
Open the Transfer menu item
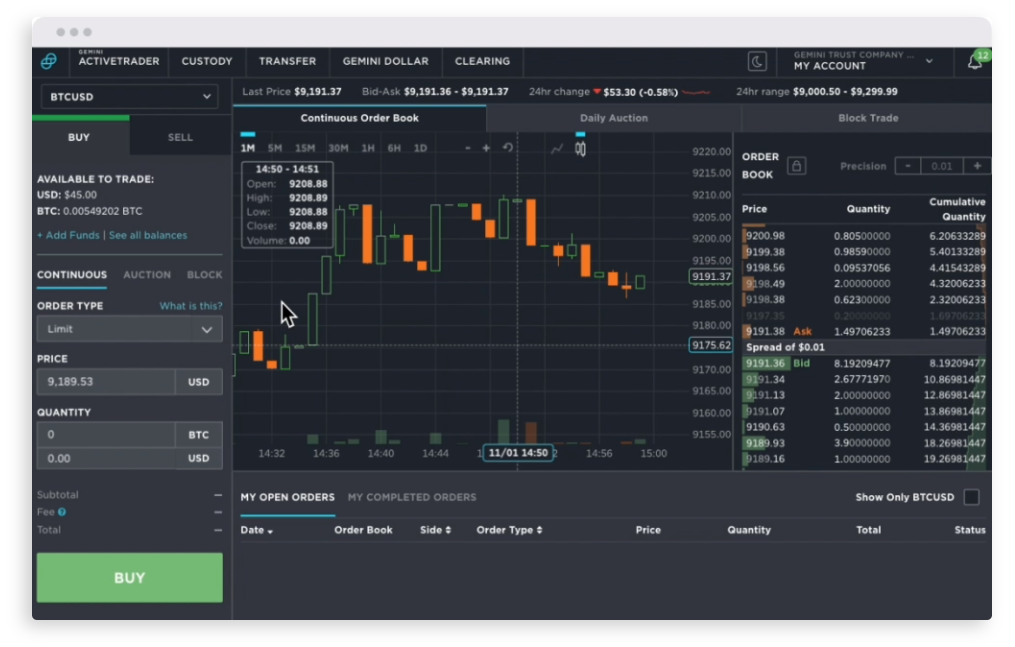click(287, 61)
